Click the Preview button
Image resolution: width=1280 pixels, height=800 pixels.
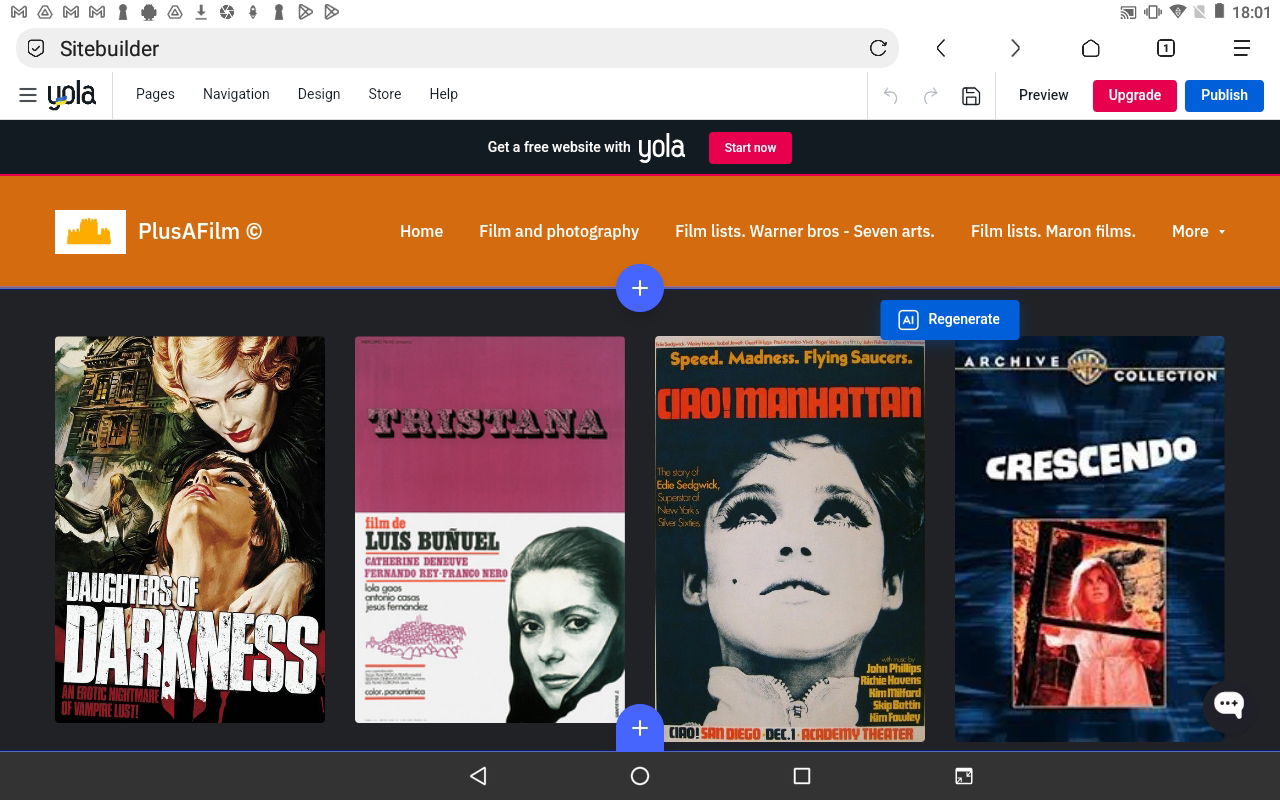pyautogui.click(x=1044, y=95)
